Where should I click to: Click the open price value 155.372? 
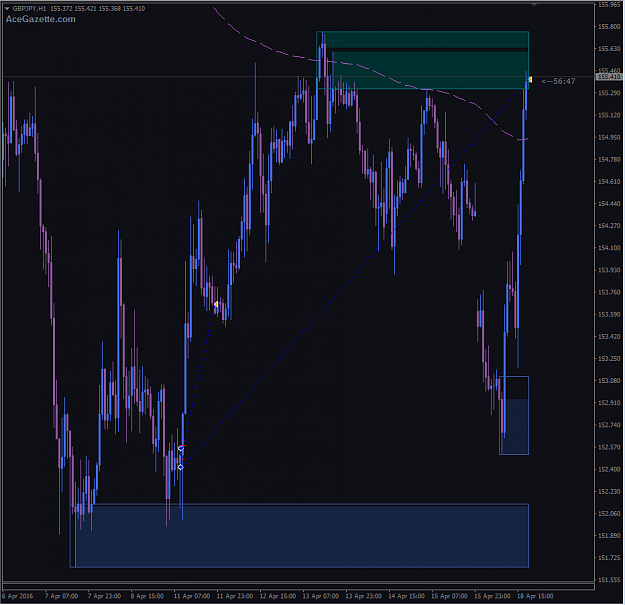coord(61,8)
